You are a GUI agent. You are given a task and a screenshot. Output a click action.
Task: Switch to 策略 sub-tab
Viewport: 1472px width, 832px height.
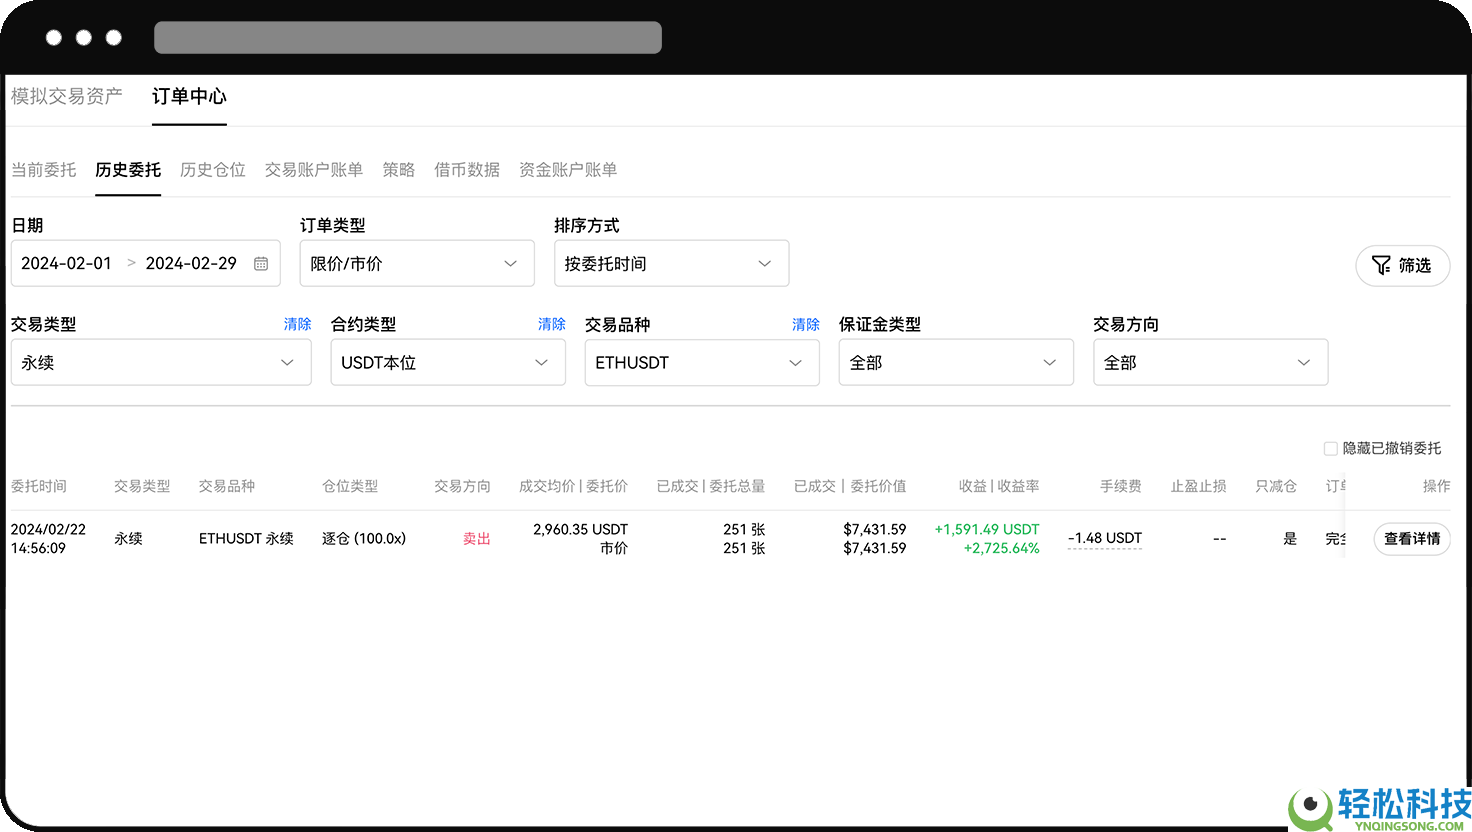pos(399,170)
